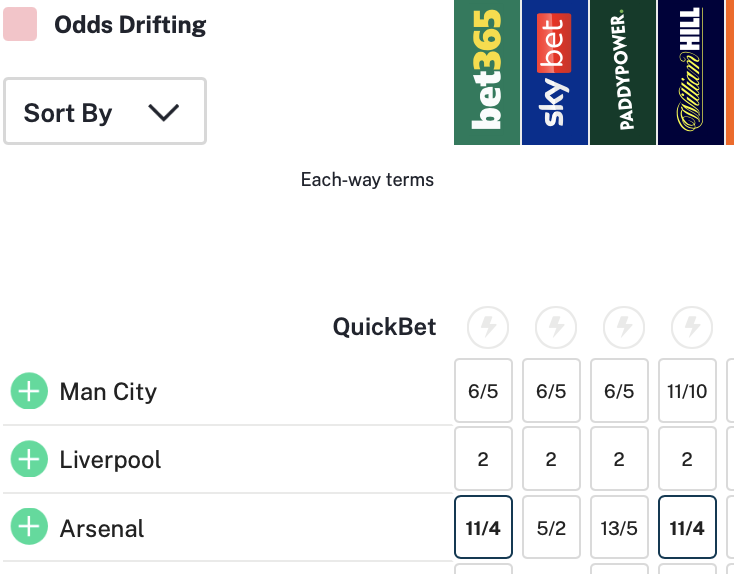Select Liverpool odds of 2 at bet365
The width and height of the screenshot is (734, 574).
coord(483,460)
